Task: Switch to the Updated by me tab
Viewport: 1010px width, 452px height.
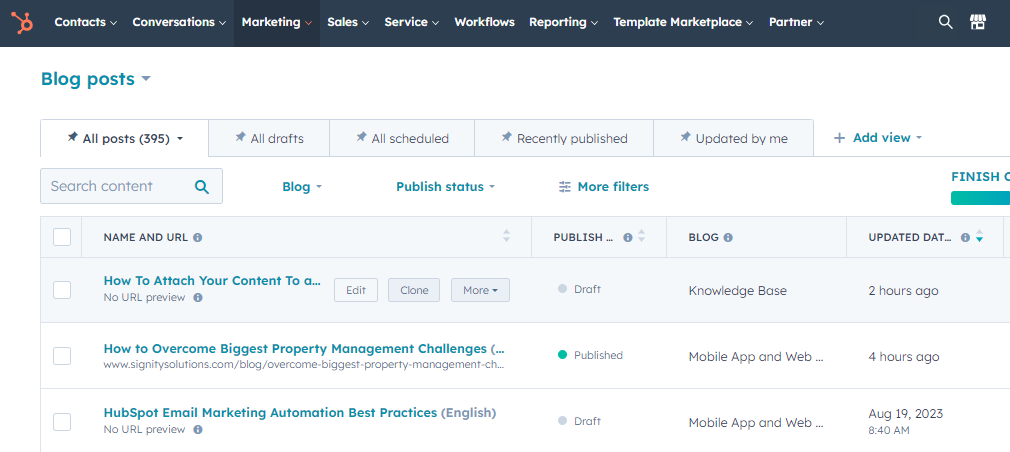Action: pos(734,138)
